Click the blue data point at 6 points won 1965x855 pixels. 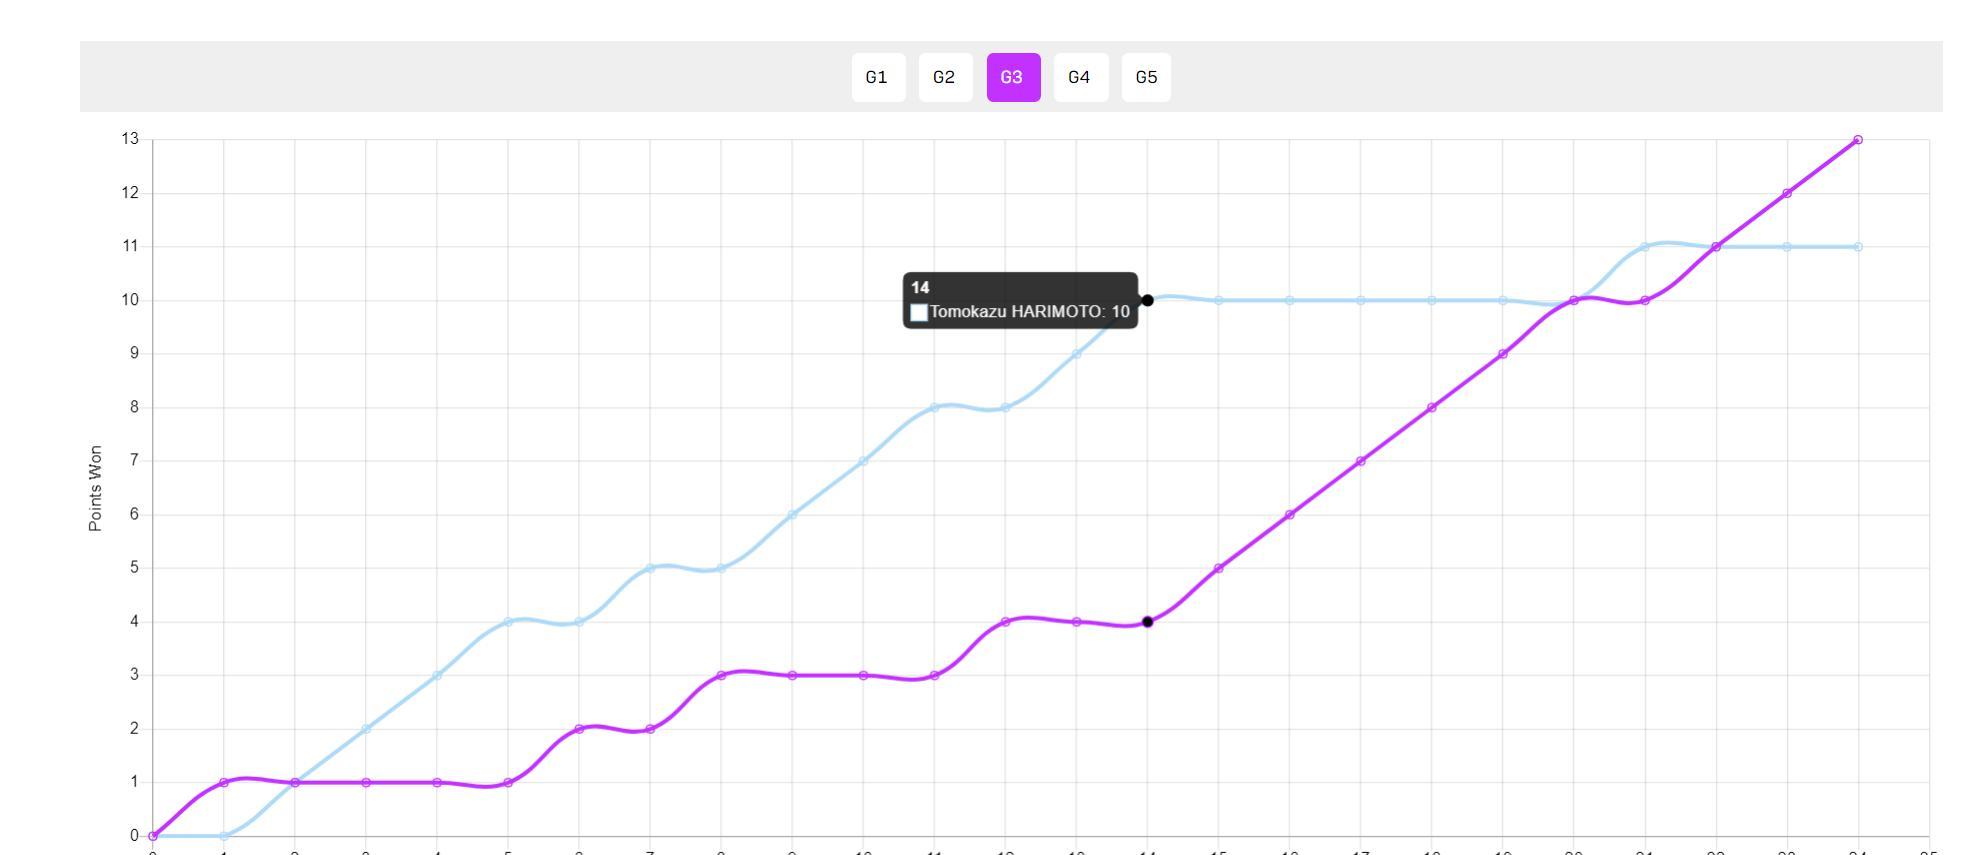[792, 515]
